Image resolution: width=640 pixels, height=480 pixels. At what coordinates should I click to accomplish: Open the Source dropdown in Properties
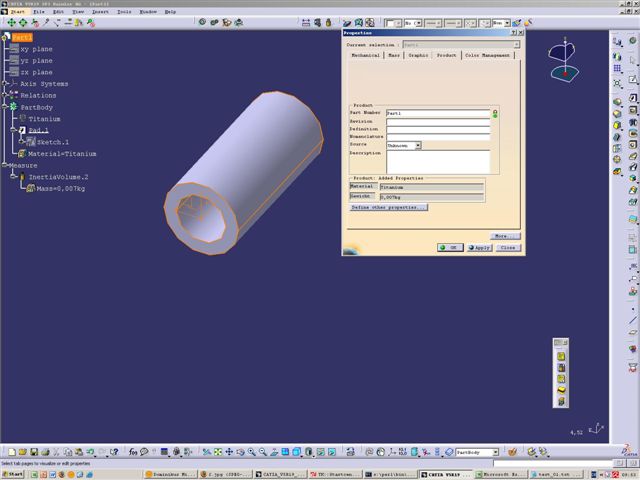(x=418, y=145)
